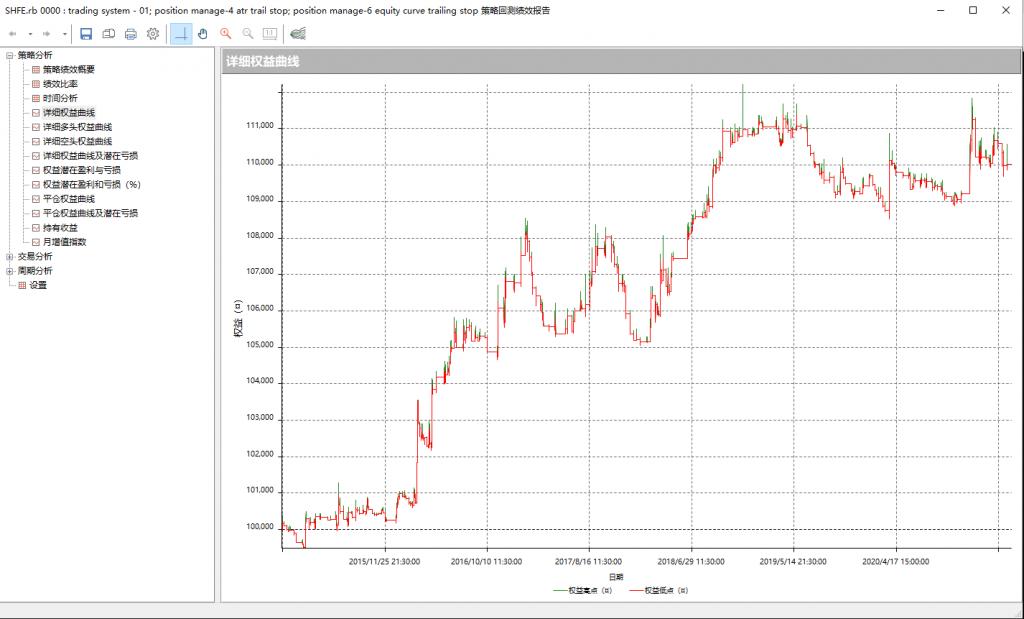Open 策略绩效概要 report
The width and height of the screenshot is (1024, 619).
pyautogui.click(x=69, y=69)
